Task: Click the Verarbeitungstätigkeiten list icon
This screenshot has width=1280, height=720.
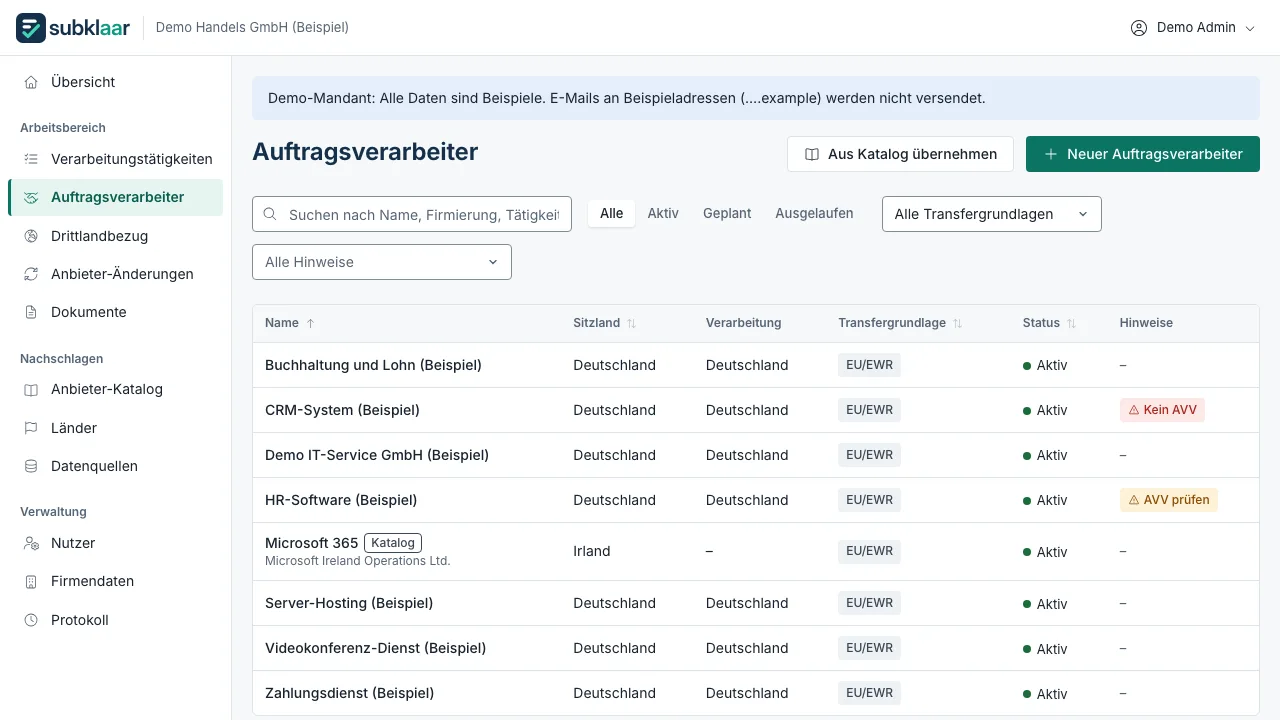Action: click(x=31, y=159)
